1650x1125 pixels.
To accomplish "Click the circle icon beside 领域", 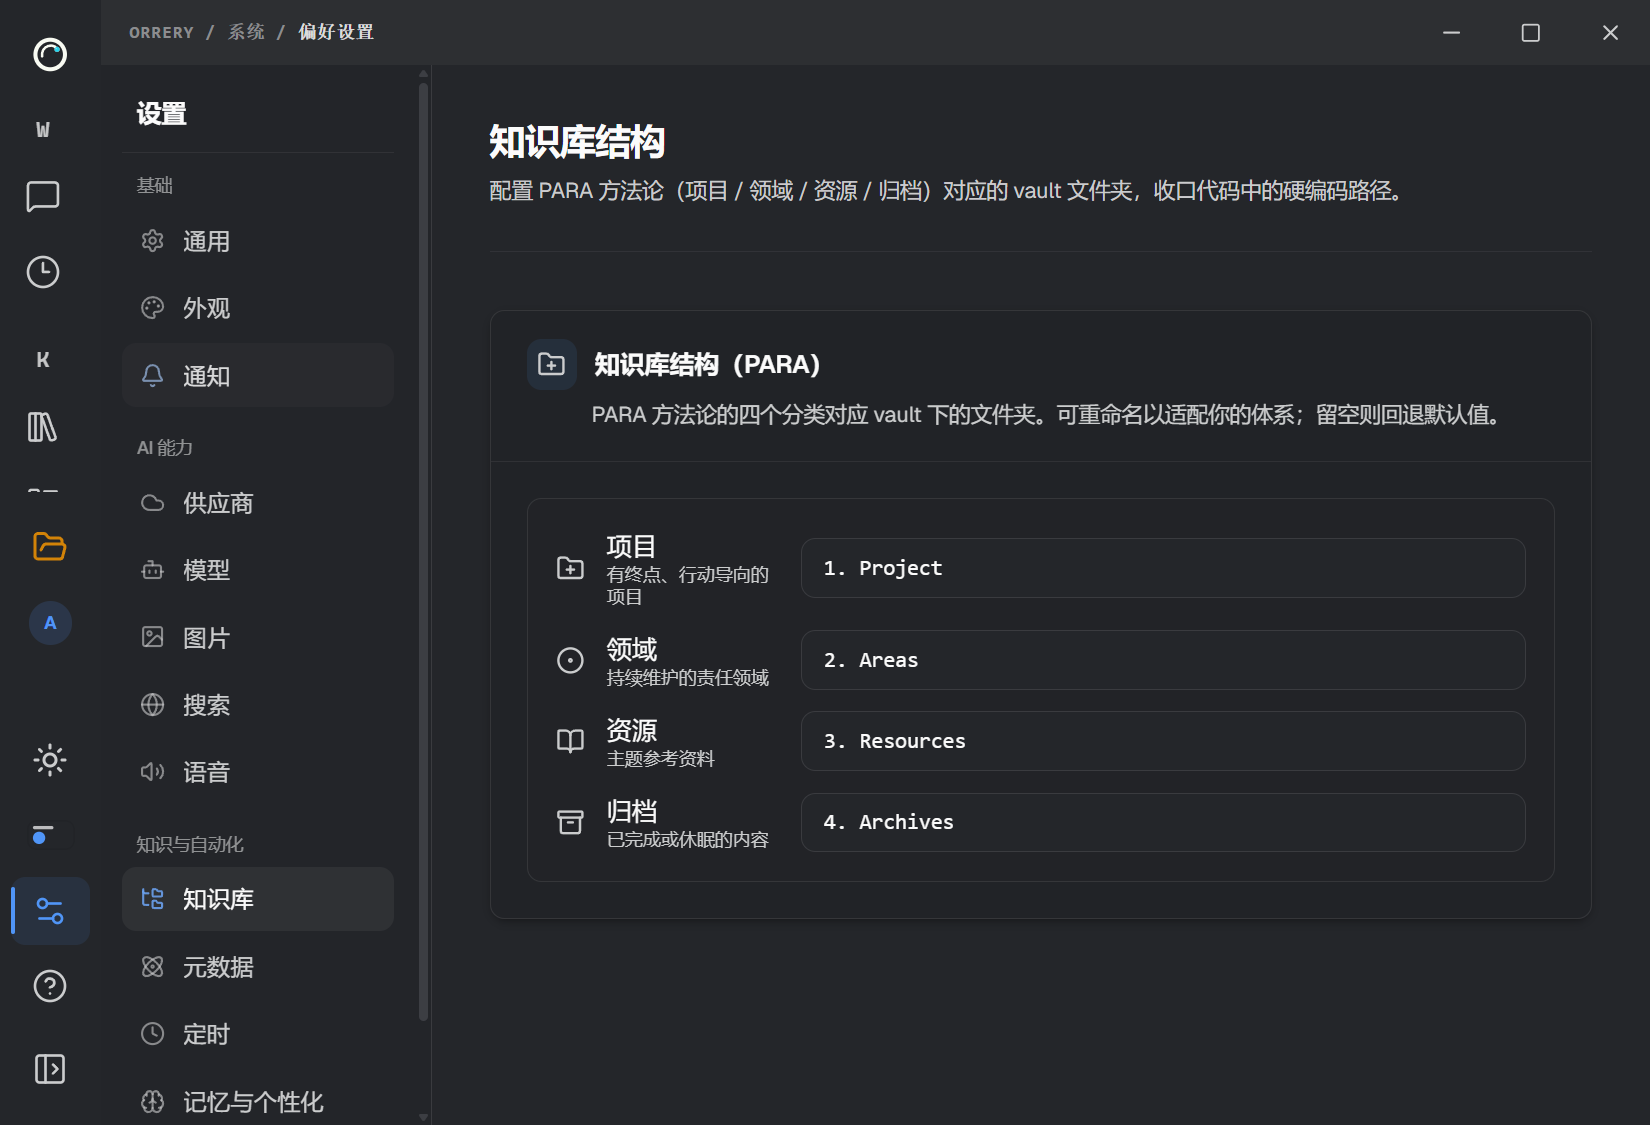I will tap(570, 660).
